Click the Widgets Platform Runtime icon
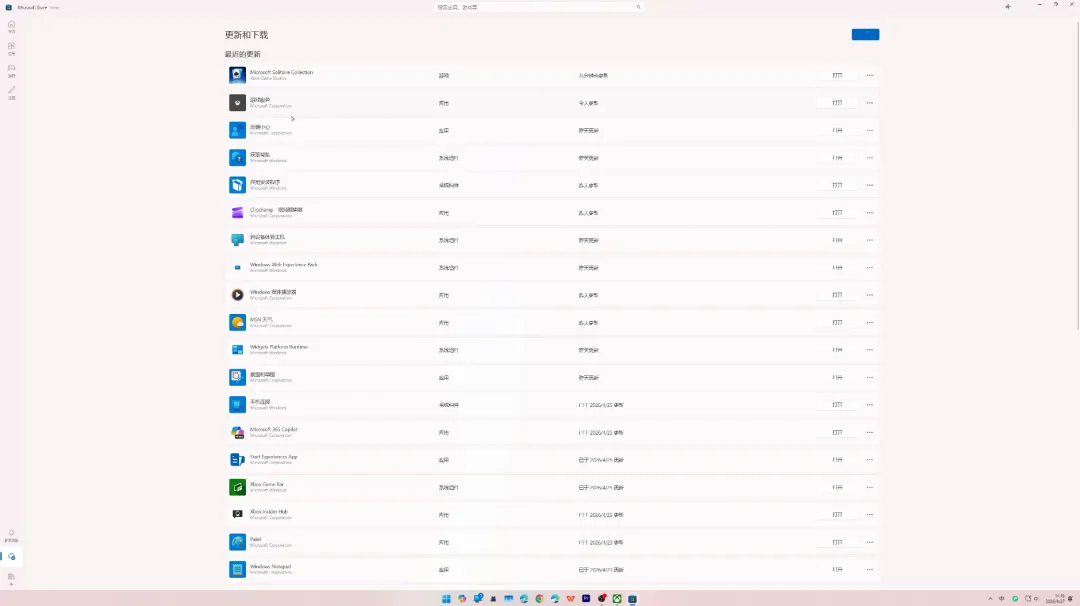 pos(237,350)
